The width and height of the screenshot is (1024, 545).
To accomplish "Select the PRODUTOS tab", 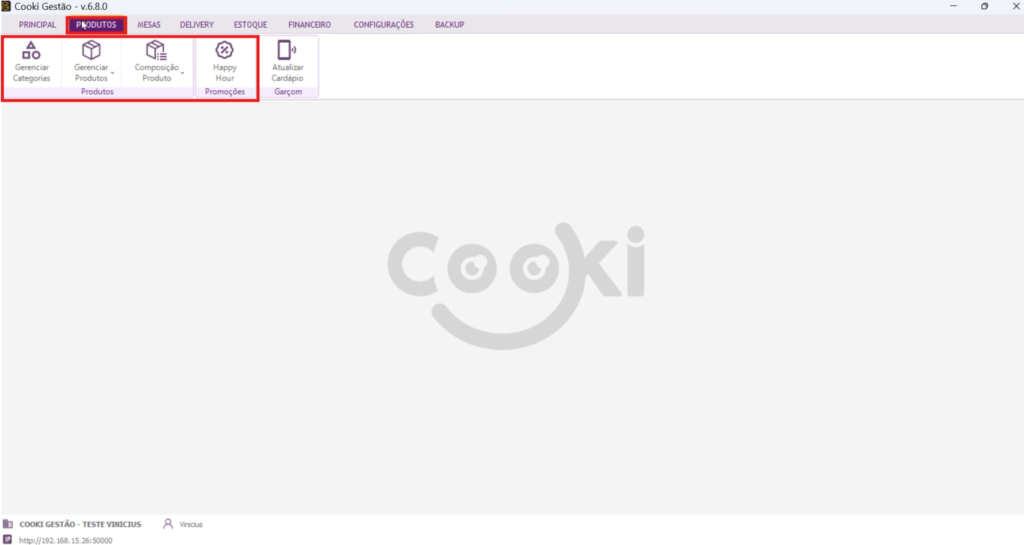I will click(96, 25).
